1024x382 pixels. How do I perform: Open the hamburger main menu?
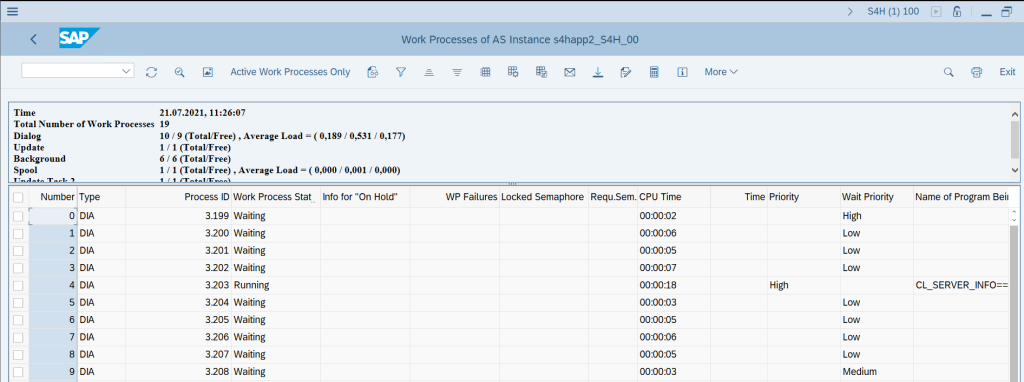(x=12, y=11)
